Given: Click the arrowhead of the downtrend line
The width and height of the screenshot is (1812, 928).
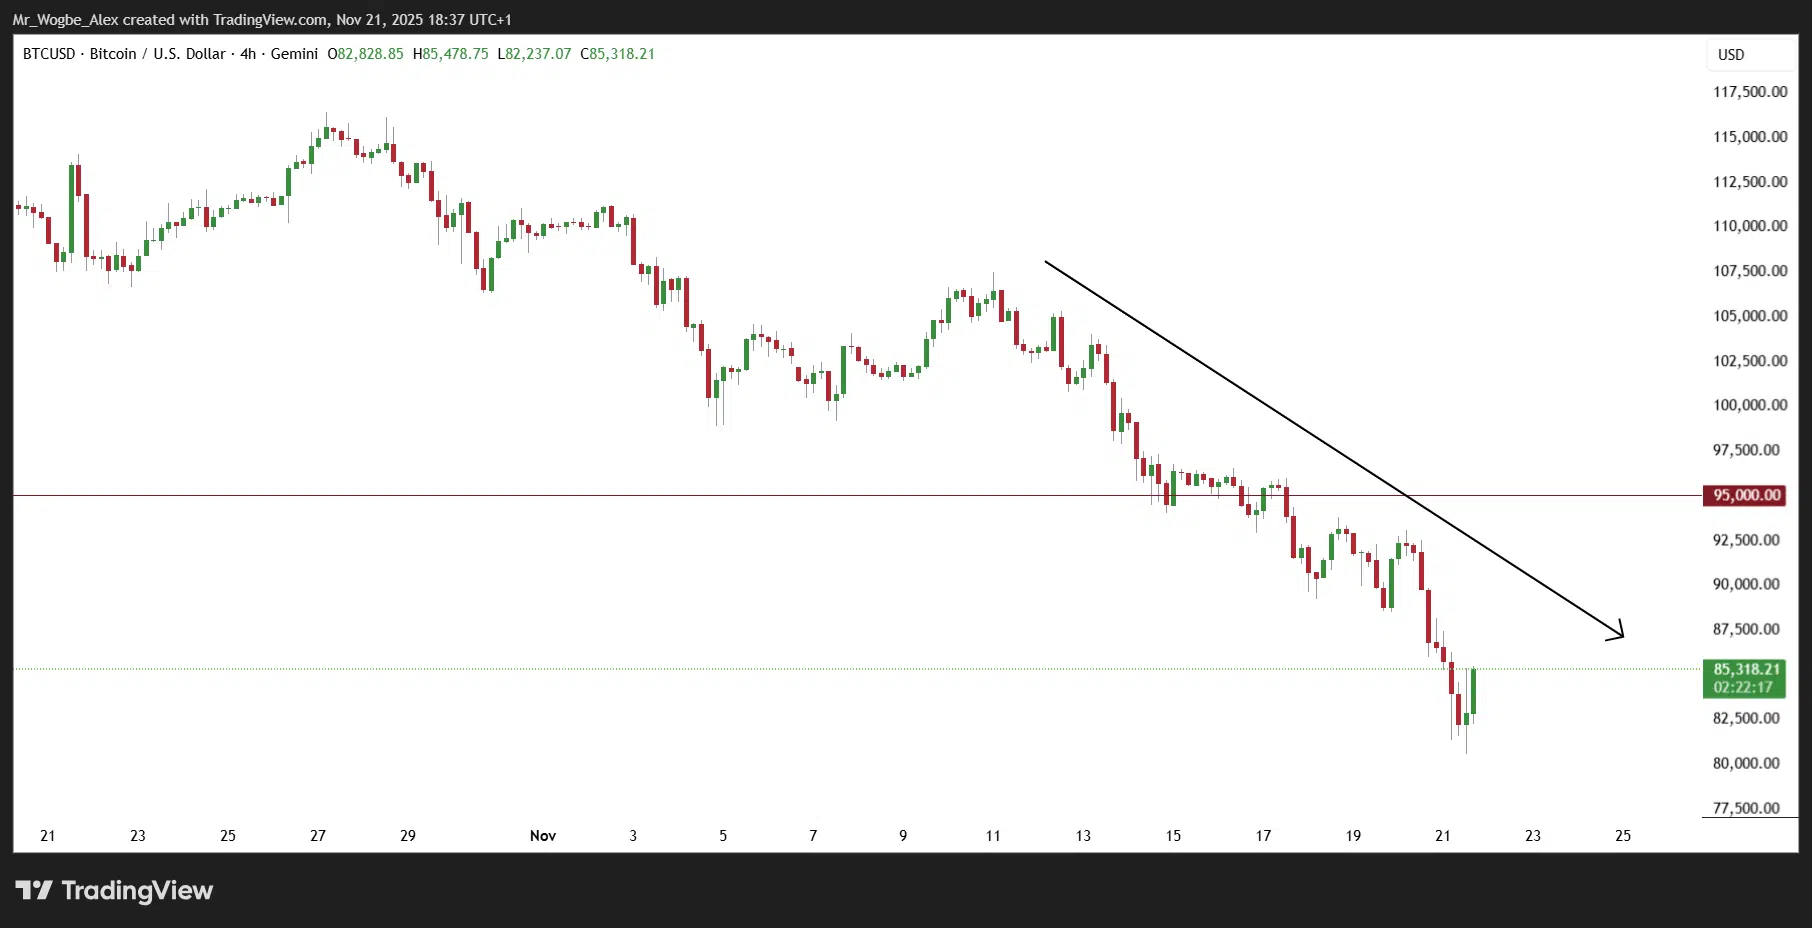Looking at the screenshot, I should pos(1619,634).
